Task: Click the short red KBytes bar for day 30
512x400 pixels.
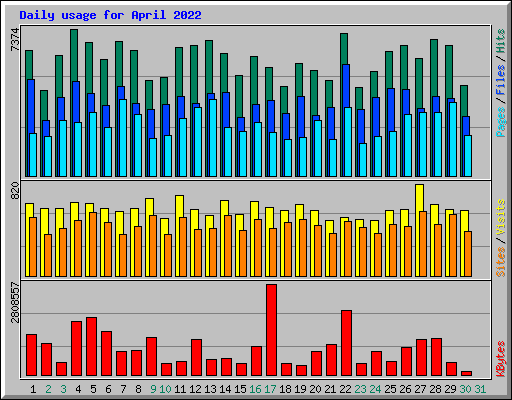Action: point(466,374)
